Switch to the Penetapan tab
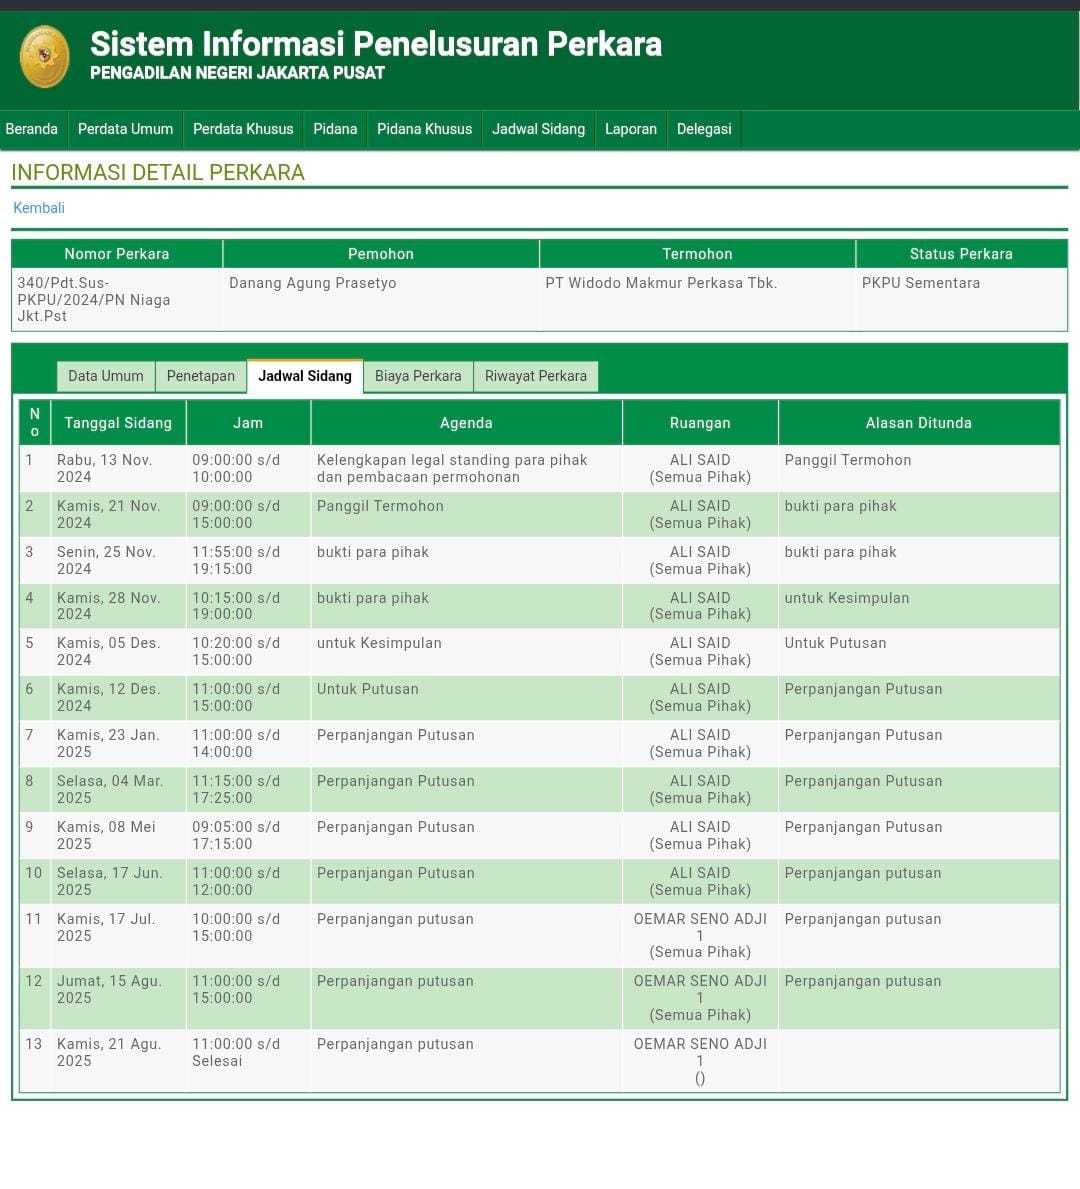The width and height of the screenshot is (1080, 1189). click(200, 376)
